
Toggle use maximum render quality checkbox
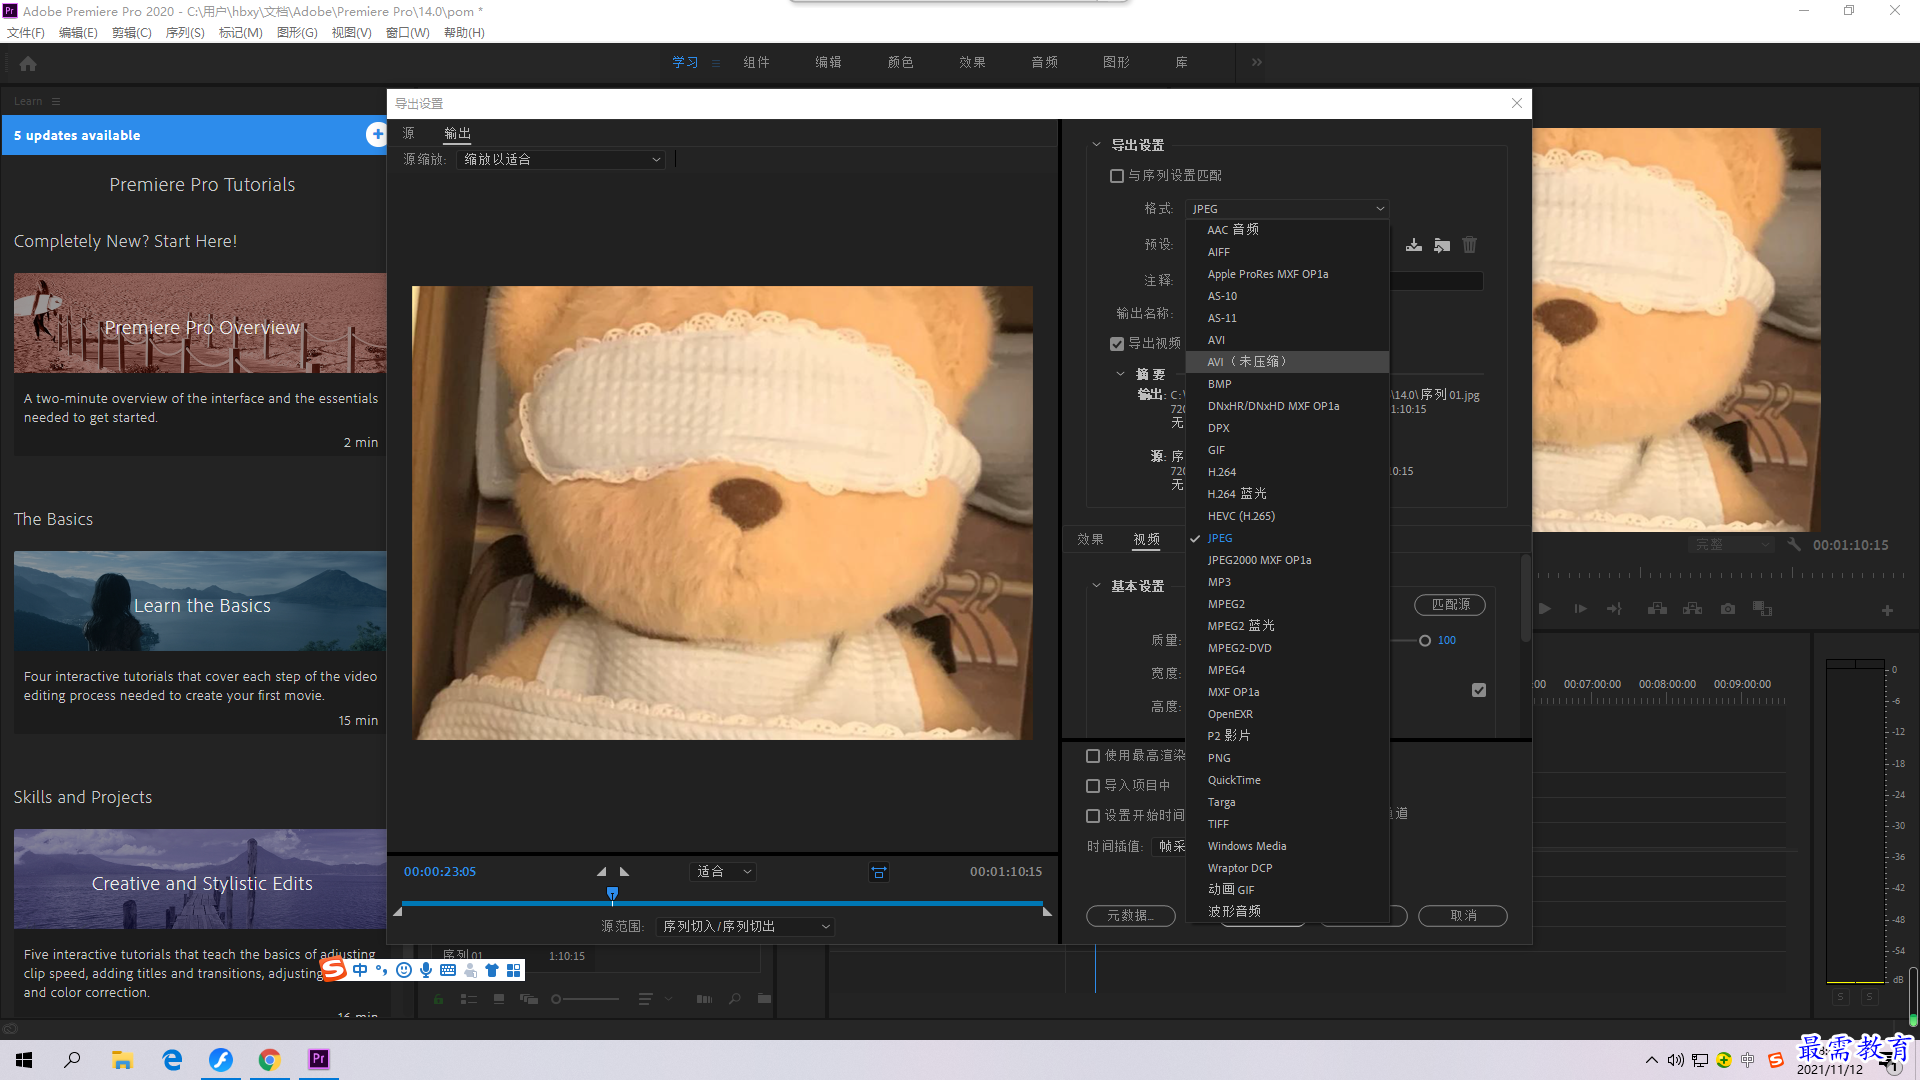(1093, 756)
